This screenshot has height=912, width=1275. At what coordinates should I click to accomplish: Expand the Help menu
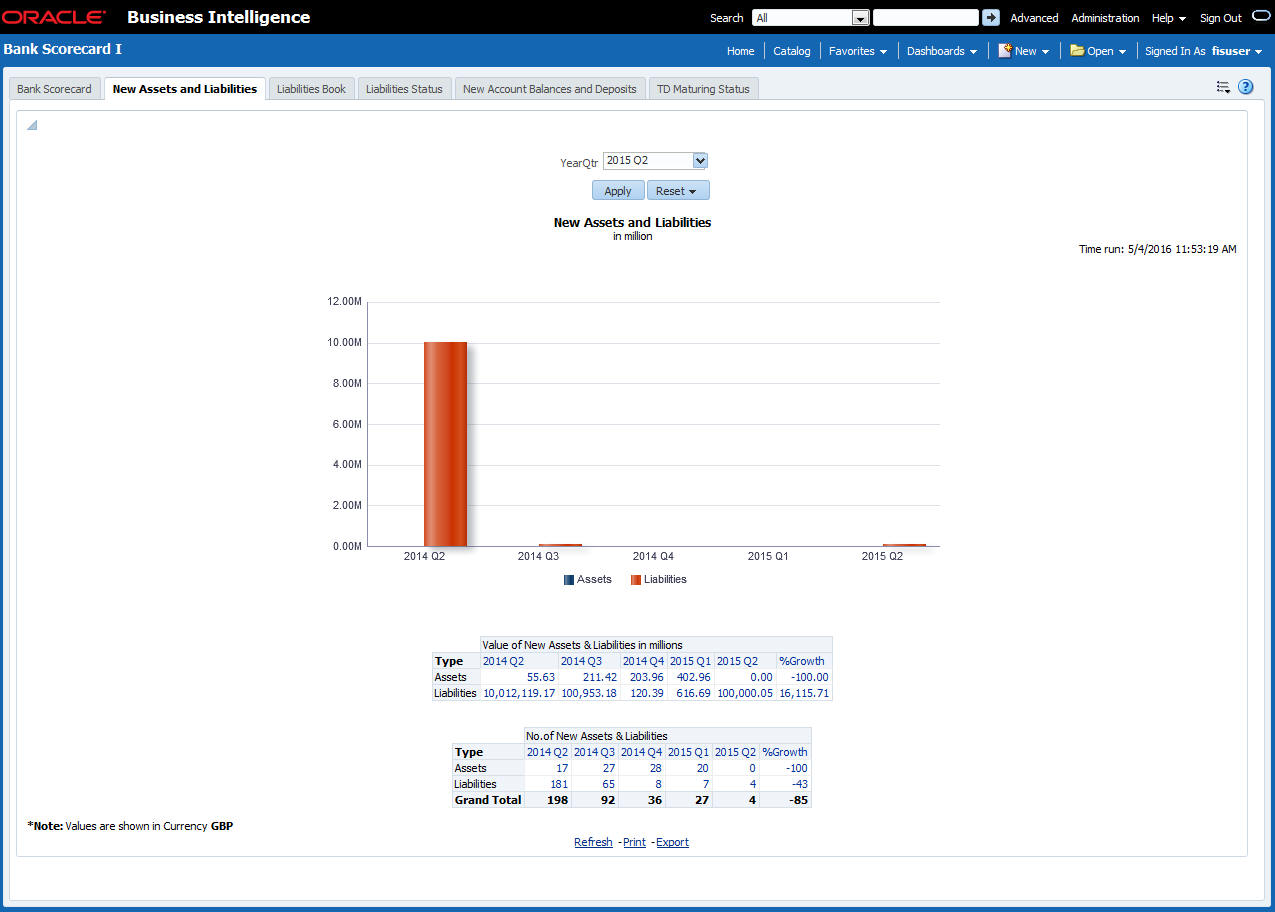click(1168, 18)
